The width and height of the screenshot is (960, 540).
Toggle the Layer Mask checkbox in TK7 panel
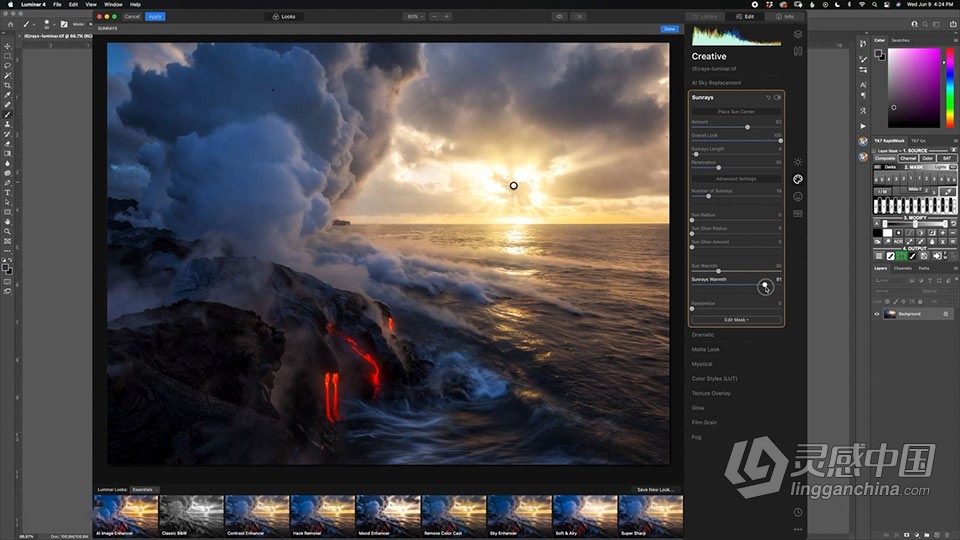(x=874, y=151)
